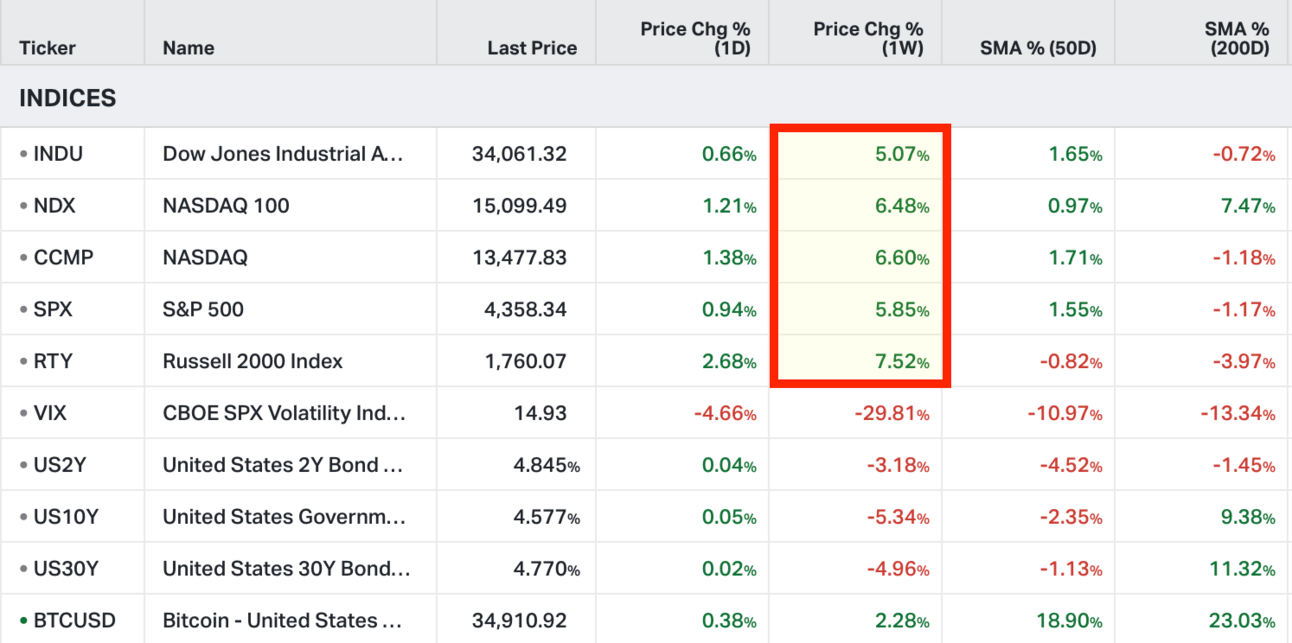
Task: Click the US2Y yield 4.845%
Action: click(x=548, y=465)
